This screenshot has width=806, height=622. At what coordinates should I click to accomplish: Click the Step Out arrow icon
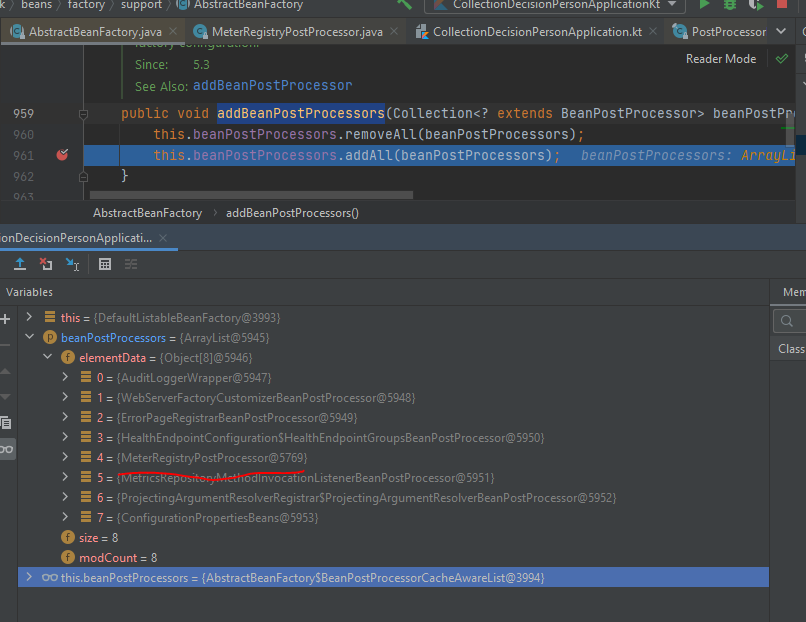20,264
